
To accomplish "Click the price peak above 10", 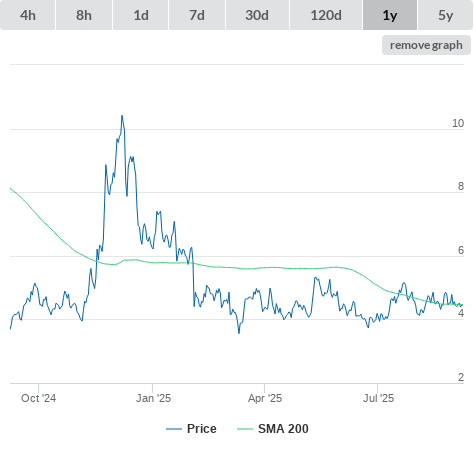I will pos(122,116).
